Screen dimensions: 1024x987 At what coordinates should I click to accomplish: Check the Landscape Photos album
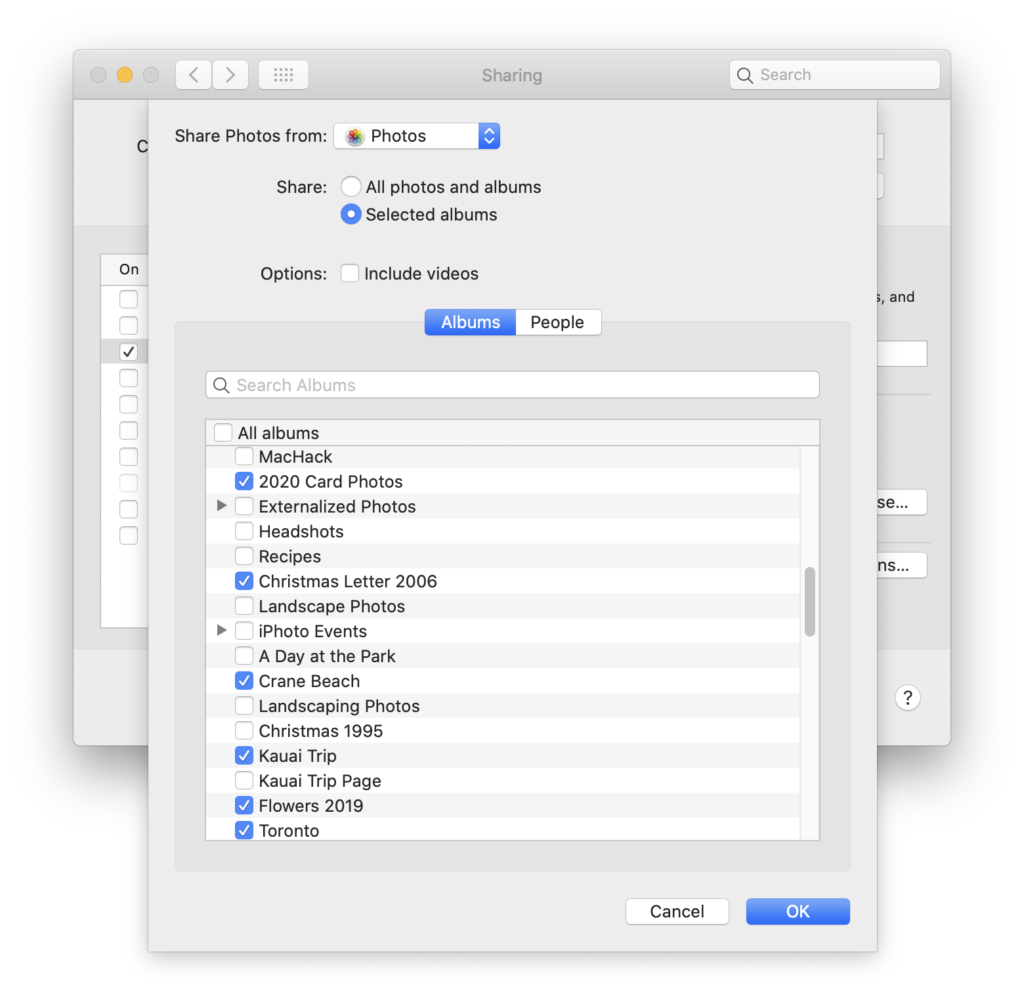[244, 606]
